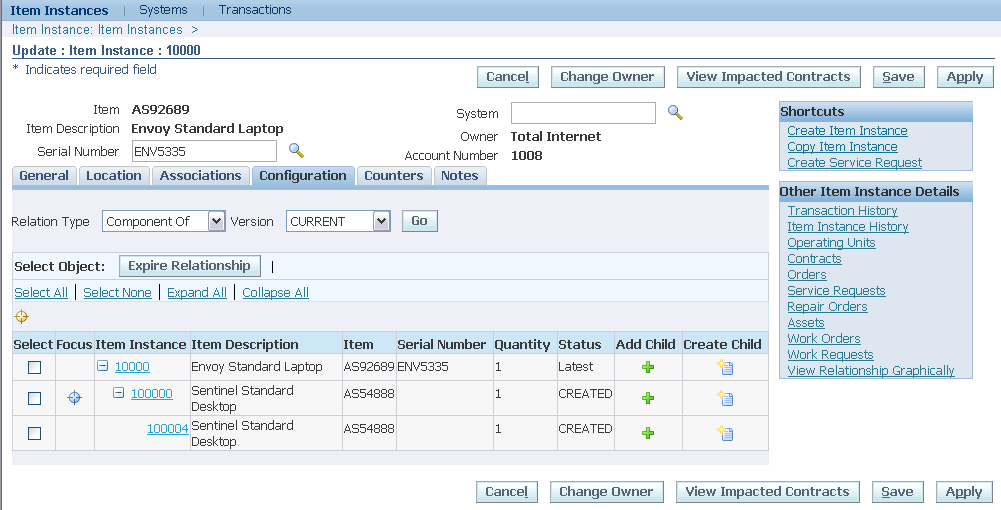This screenshot has width=1001, height=510.
Task: Click the bottom Save button
Action: [898, 491]
